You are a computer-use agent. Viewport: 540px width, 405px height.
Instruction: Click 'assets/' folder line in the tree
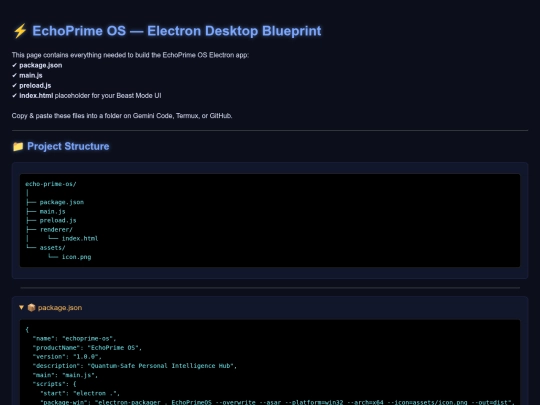[52, 248]
